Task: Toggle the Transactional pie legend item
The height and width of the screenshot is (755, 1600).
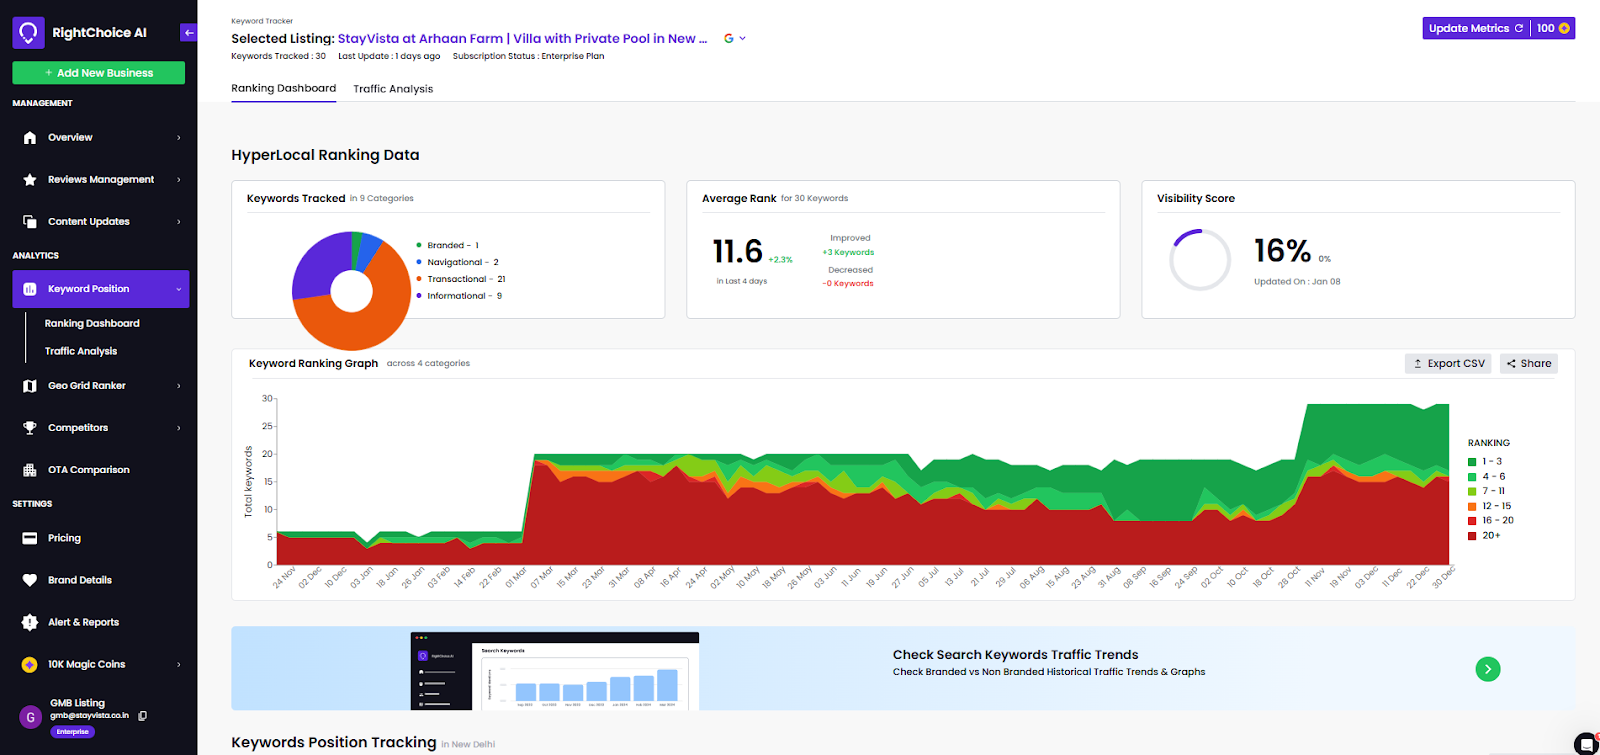Action: (461, 279)
